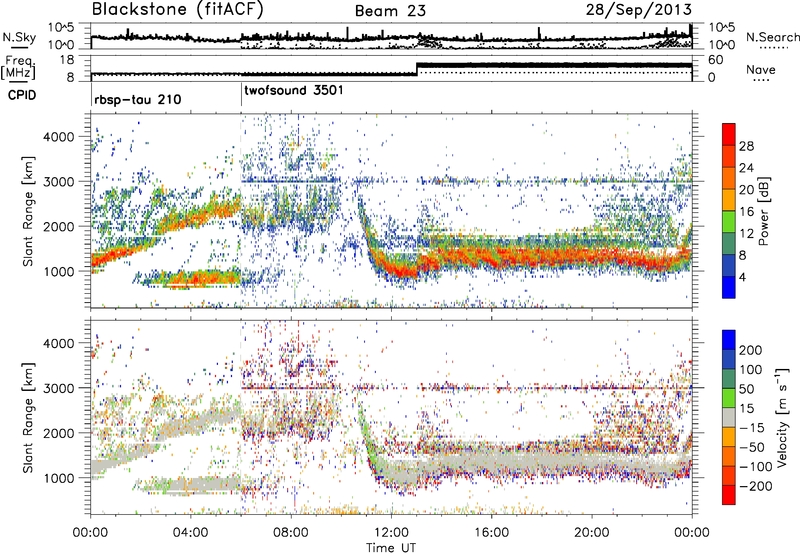Click the 'Nave' legend label

[x=761, y=69]
